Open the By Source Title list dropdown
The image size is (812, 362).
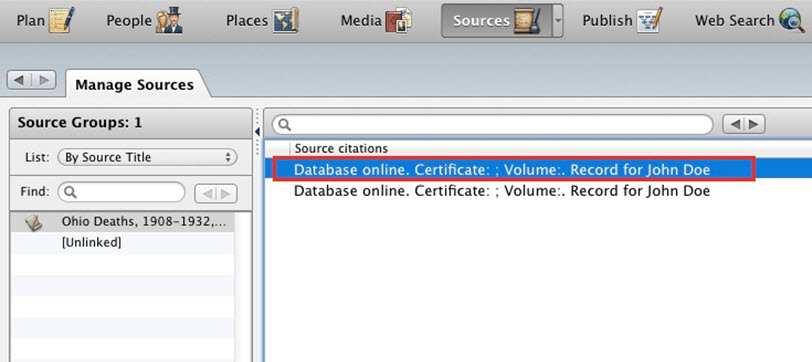point(148,157)
